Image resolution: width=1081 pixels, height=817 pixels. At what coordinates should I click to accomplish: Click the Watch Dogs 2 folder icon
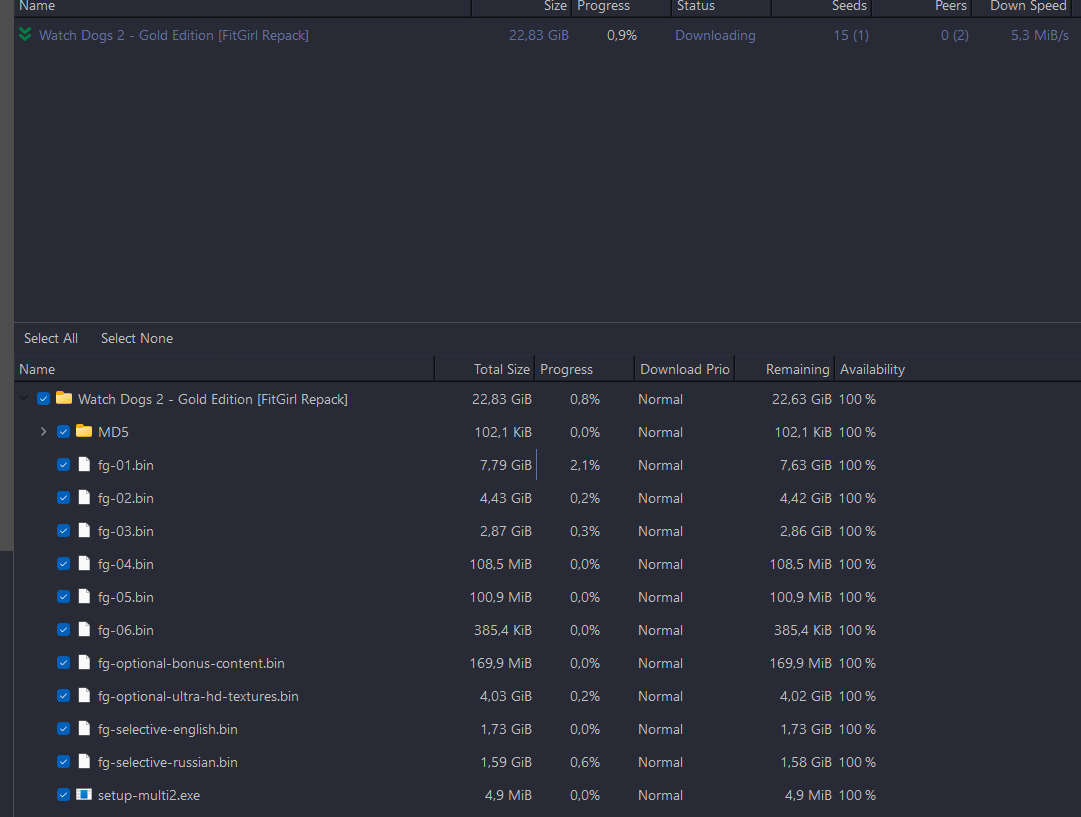coord(64,398)
